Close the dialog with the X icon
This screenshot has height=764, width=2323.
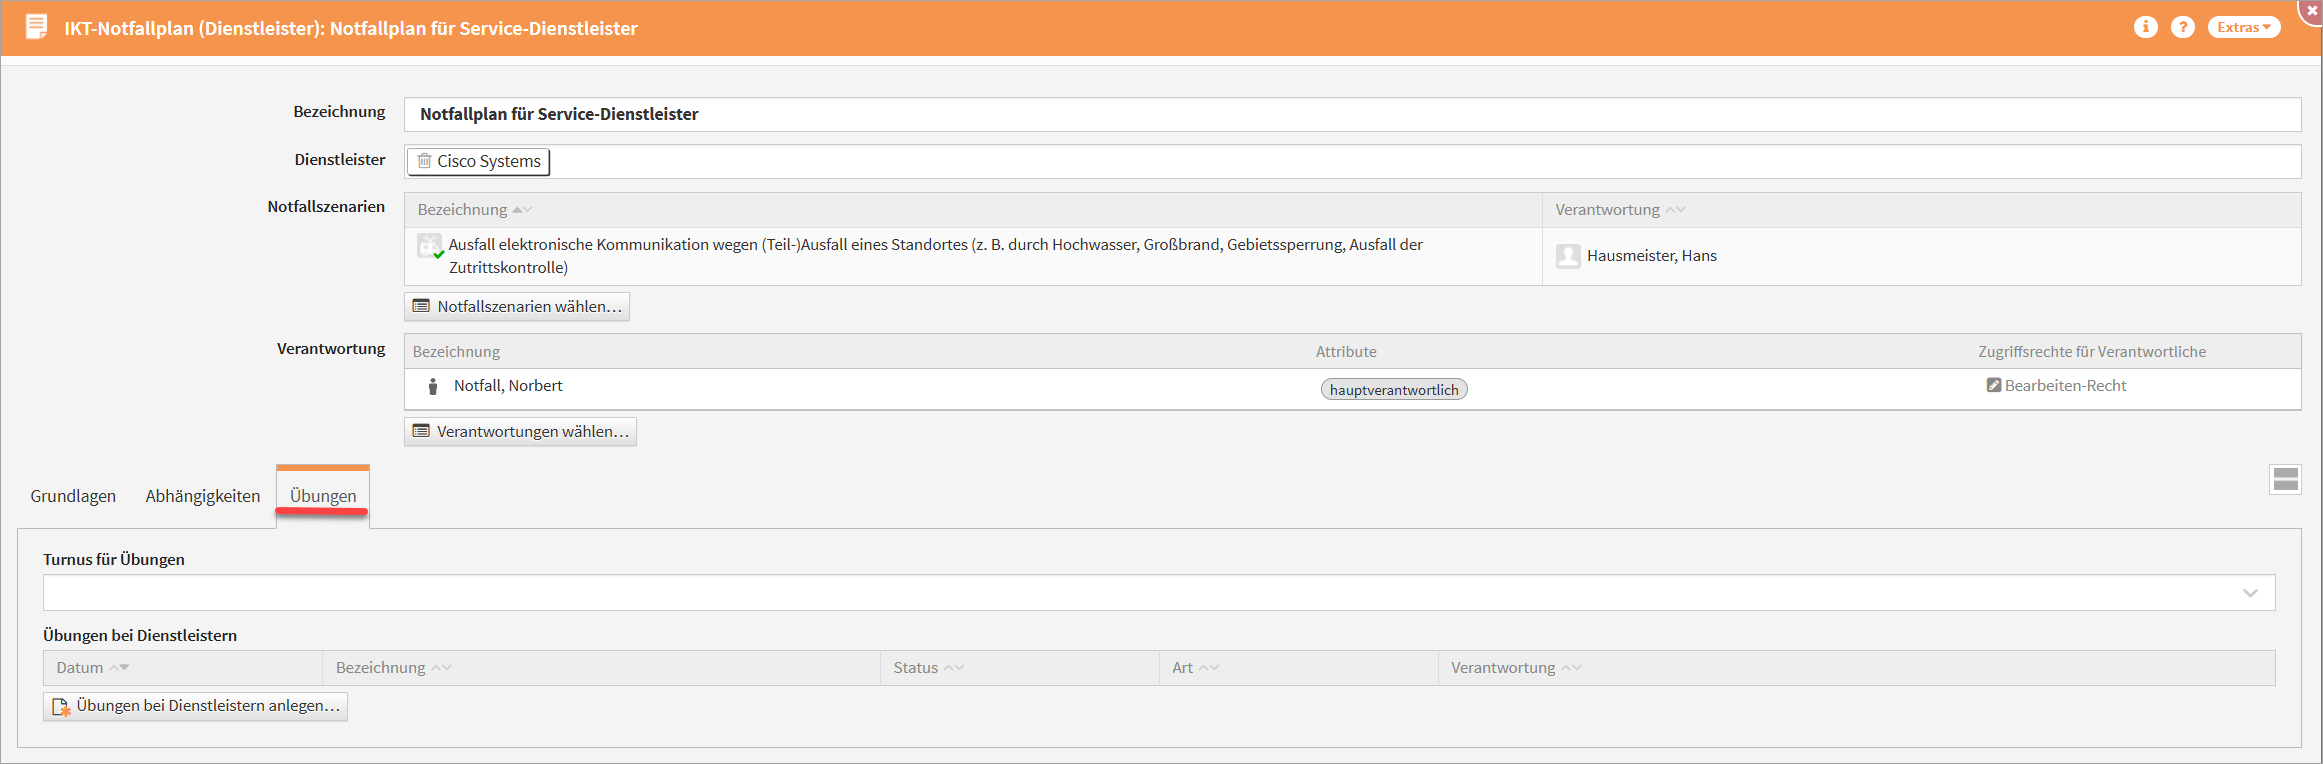click(2312, 9)
